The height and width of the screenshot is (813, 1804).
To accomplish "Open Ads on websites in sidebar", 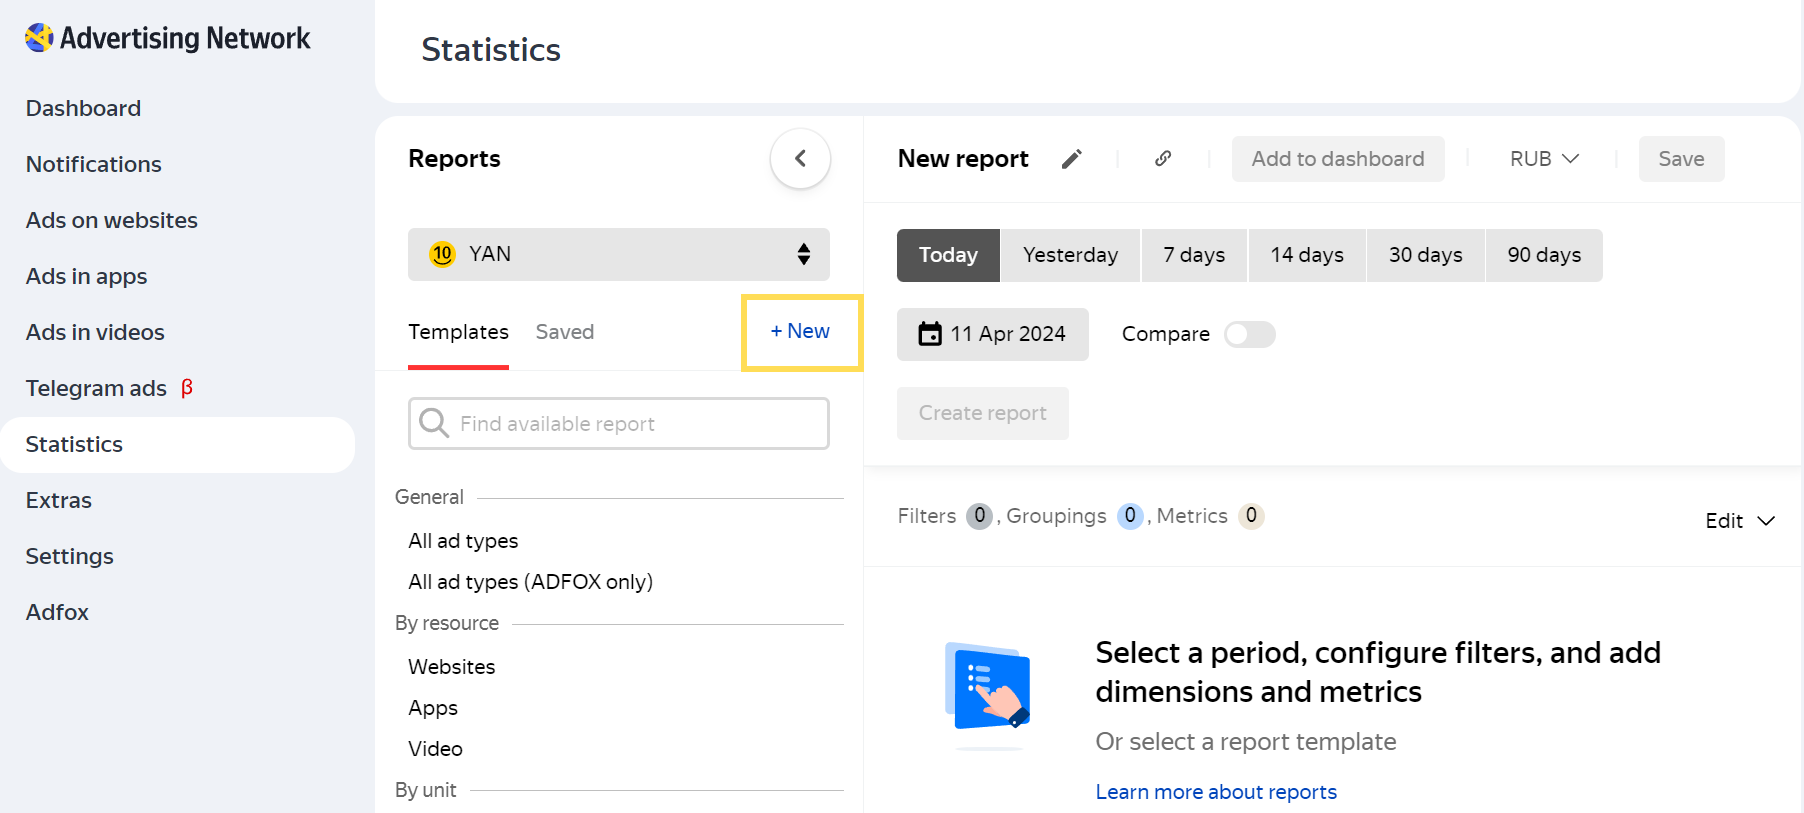I will 112,220.
